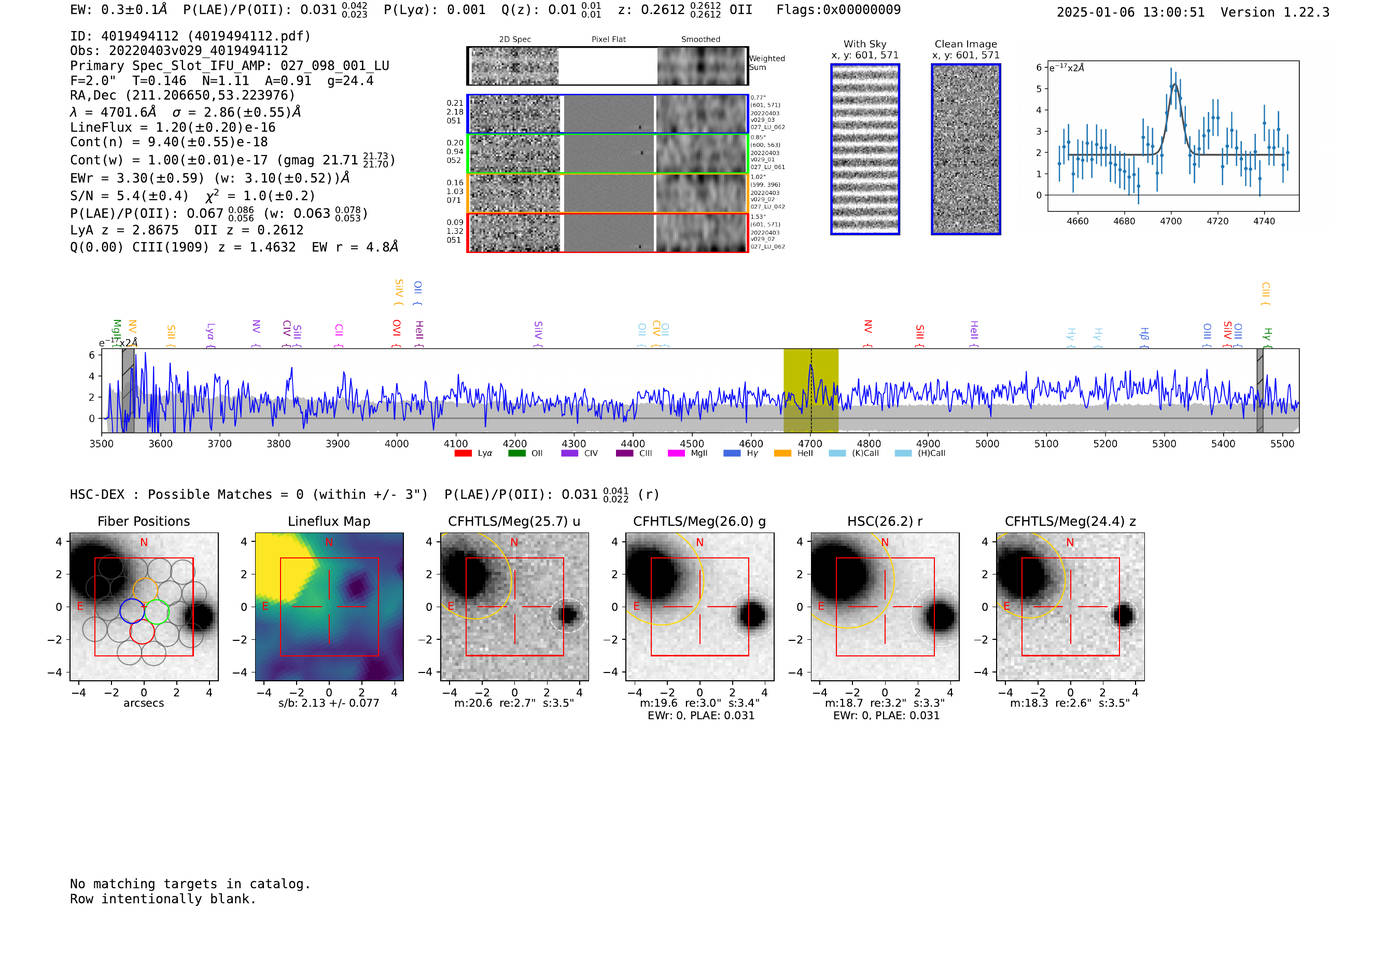This screenshot has width=1400, height=953.
Task: Open the Fiber Positions cutout image
Action: [x=143, y=607]
